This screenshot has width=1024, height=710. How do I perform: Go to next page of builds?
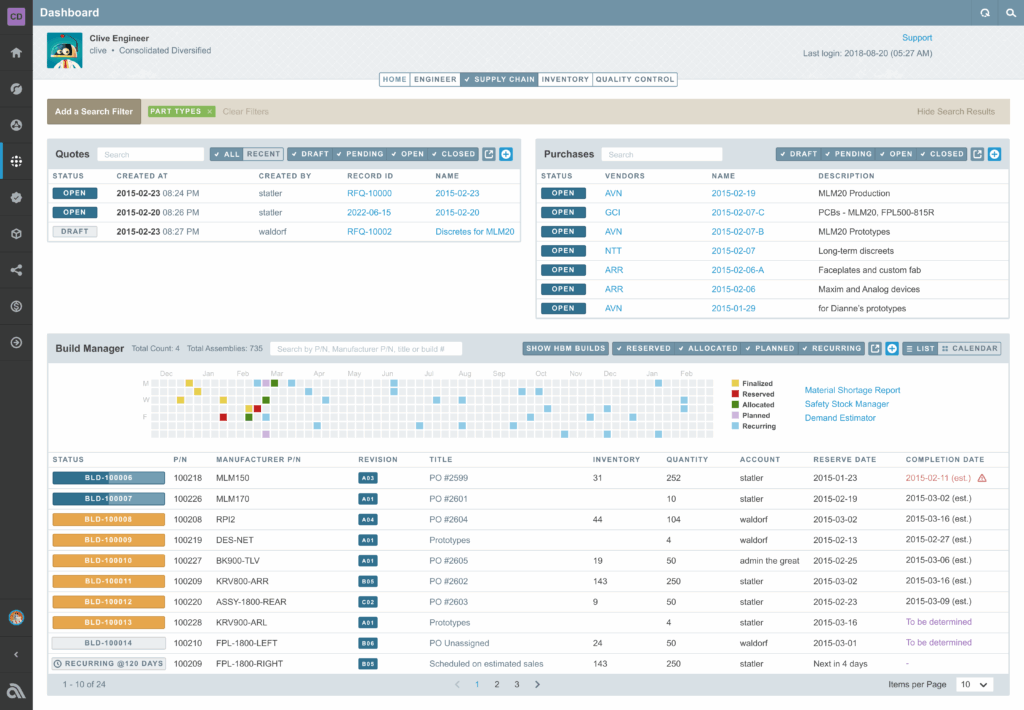(x=537, y=684)
